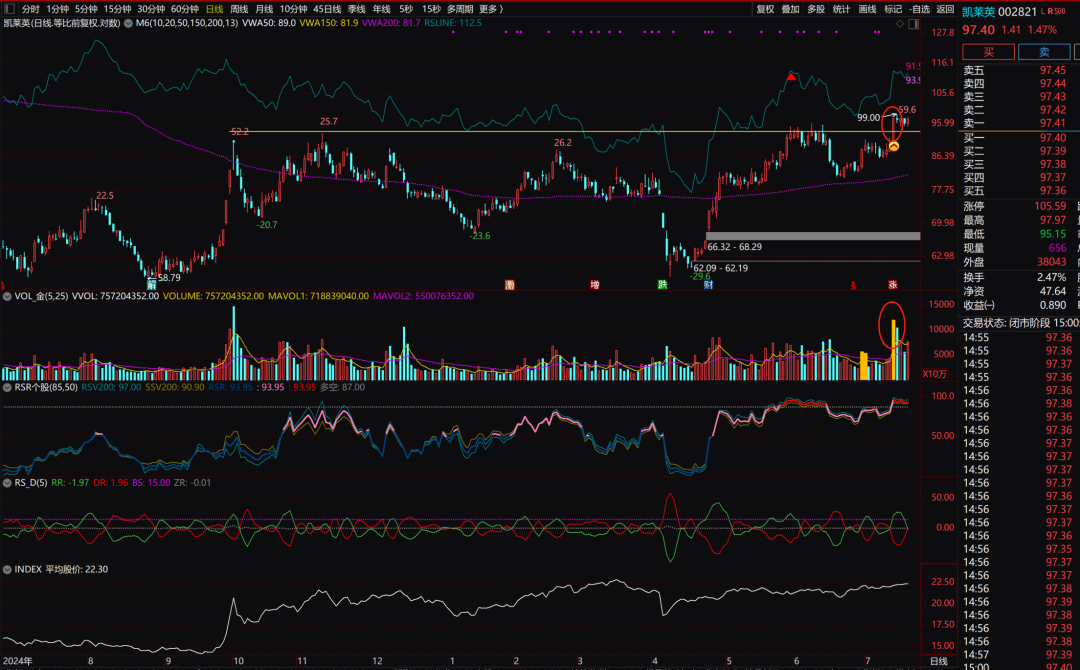Click the 标记 mark button

893,9
